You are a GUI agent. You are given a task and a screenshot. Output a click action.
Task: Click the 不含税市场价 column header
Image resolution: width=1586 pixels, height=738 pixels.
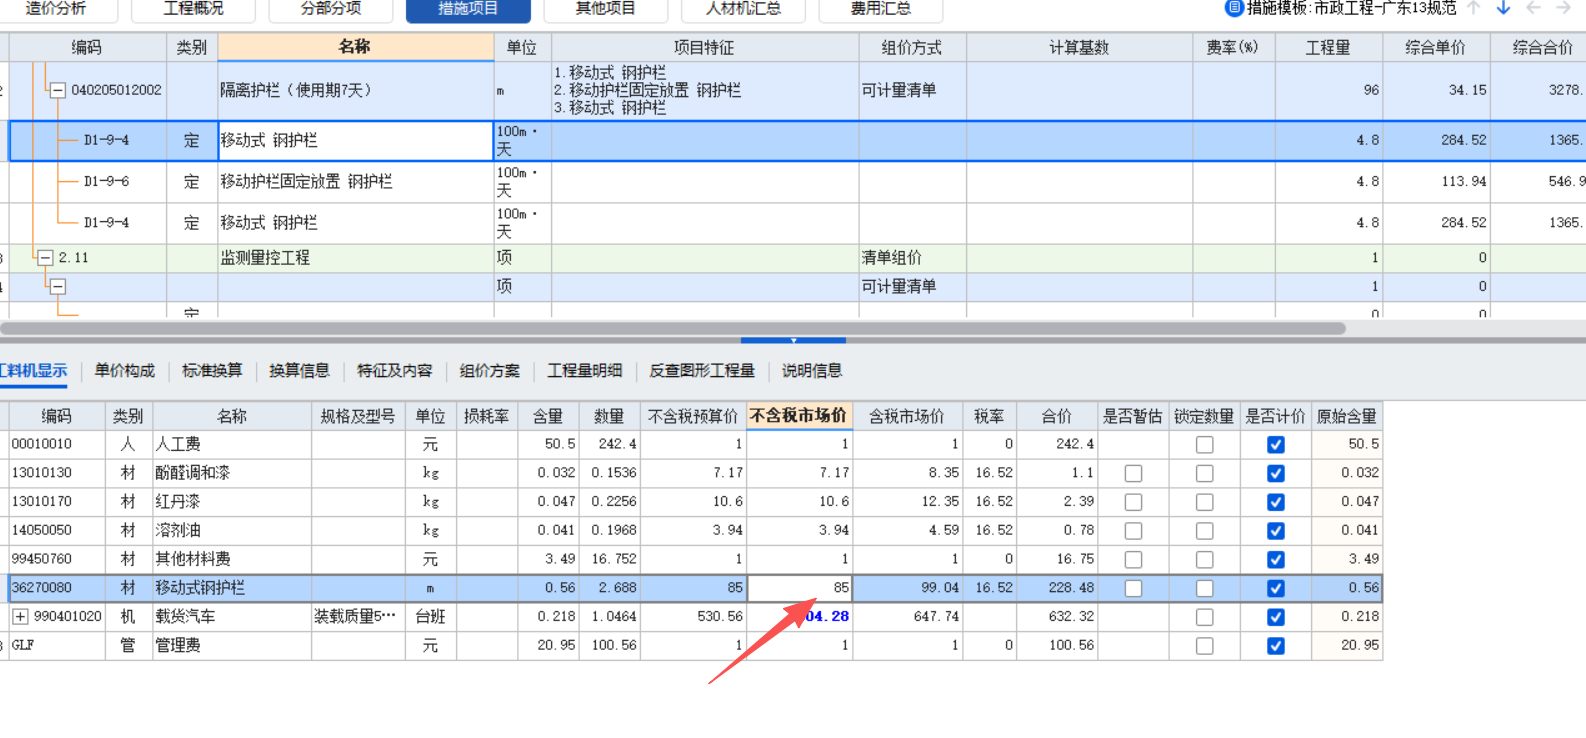(799, 416)
